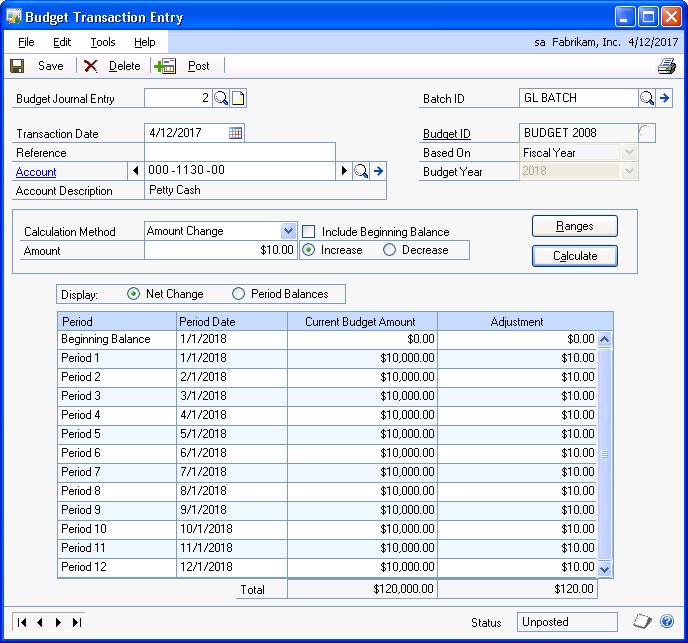Screen dimensions: 688x643
Task: Click the Beginning Balance row label
Action: click(106, 339)
